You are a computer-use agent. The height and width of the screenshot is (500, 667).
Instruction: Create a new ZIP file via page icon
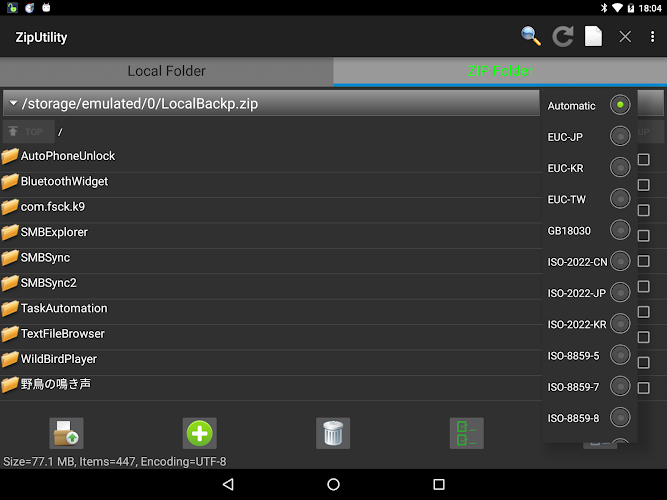click(x=593, y=36)
